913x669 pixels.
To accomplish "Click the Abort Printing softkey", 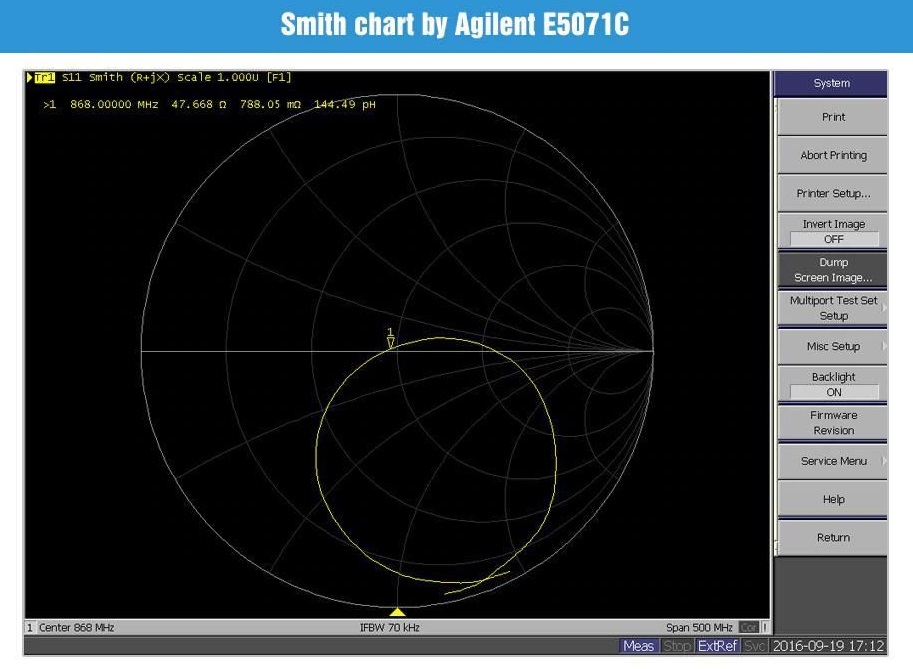I will 833,155.
